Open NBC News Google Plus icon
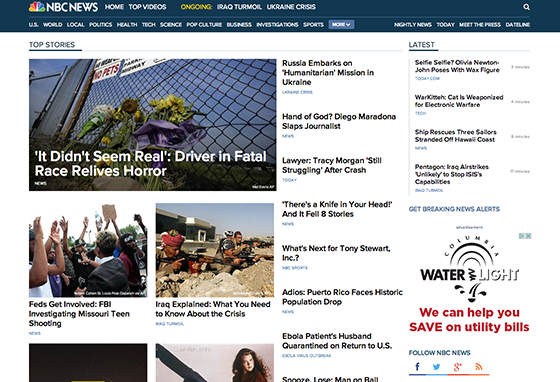This screenshot has width=560, height=382. [458, 367]
